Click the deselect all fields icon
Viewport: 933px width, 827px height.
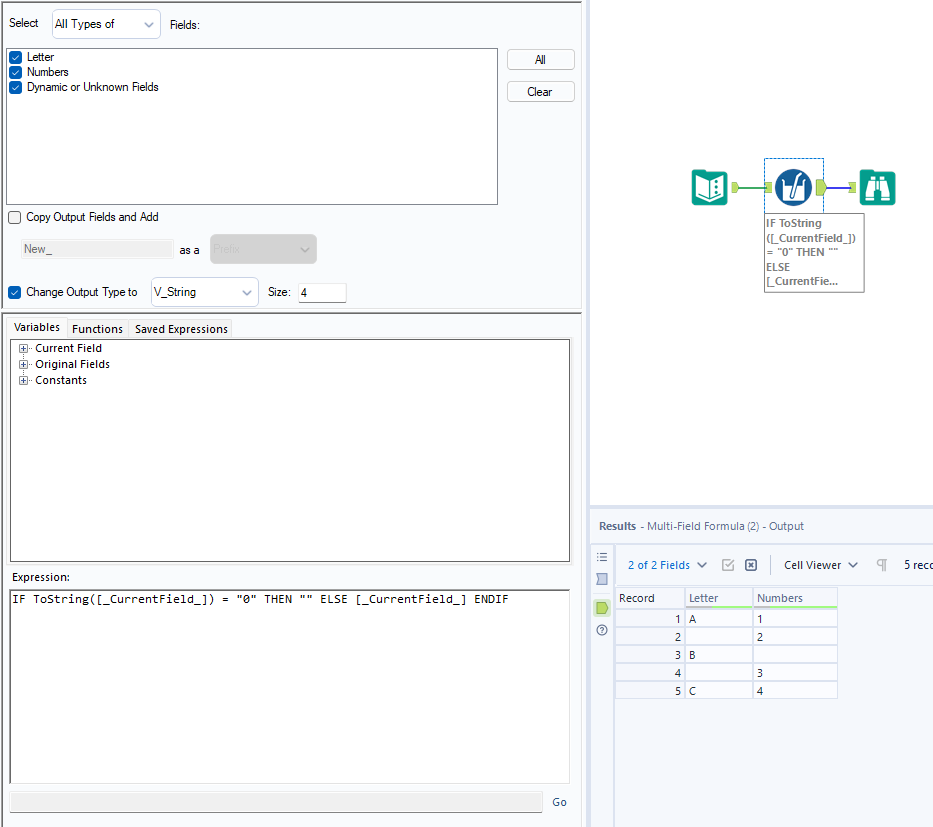[x=750, y=565]
